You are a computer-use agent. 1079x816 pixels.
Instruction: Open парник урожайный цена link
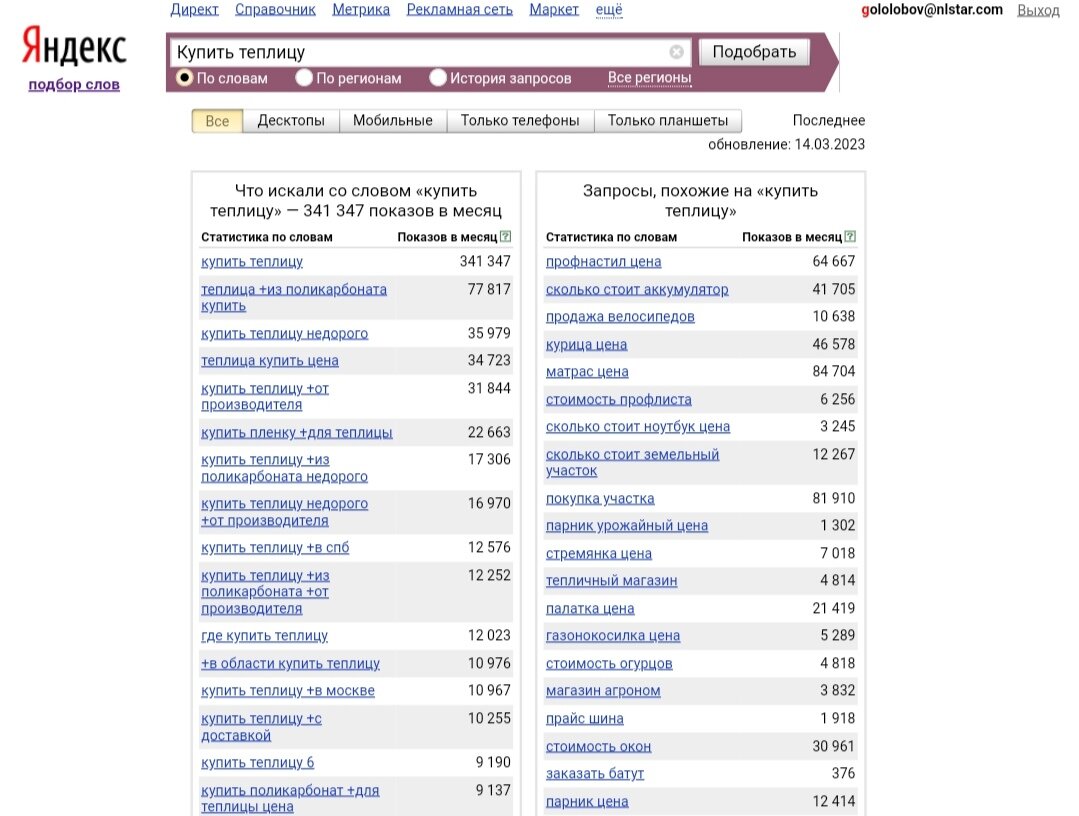click(x=627, y=526)
